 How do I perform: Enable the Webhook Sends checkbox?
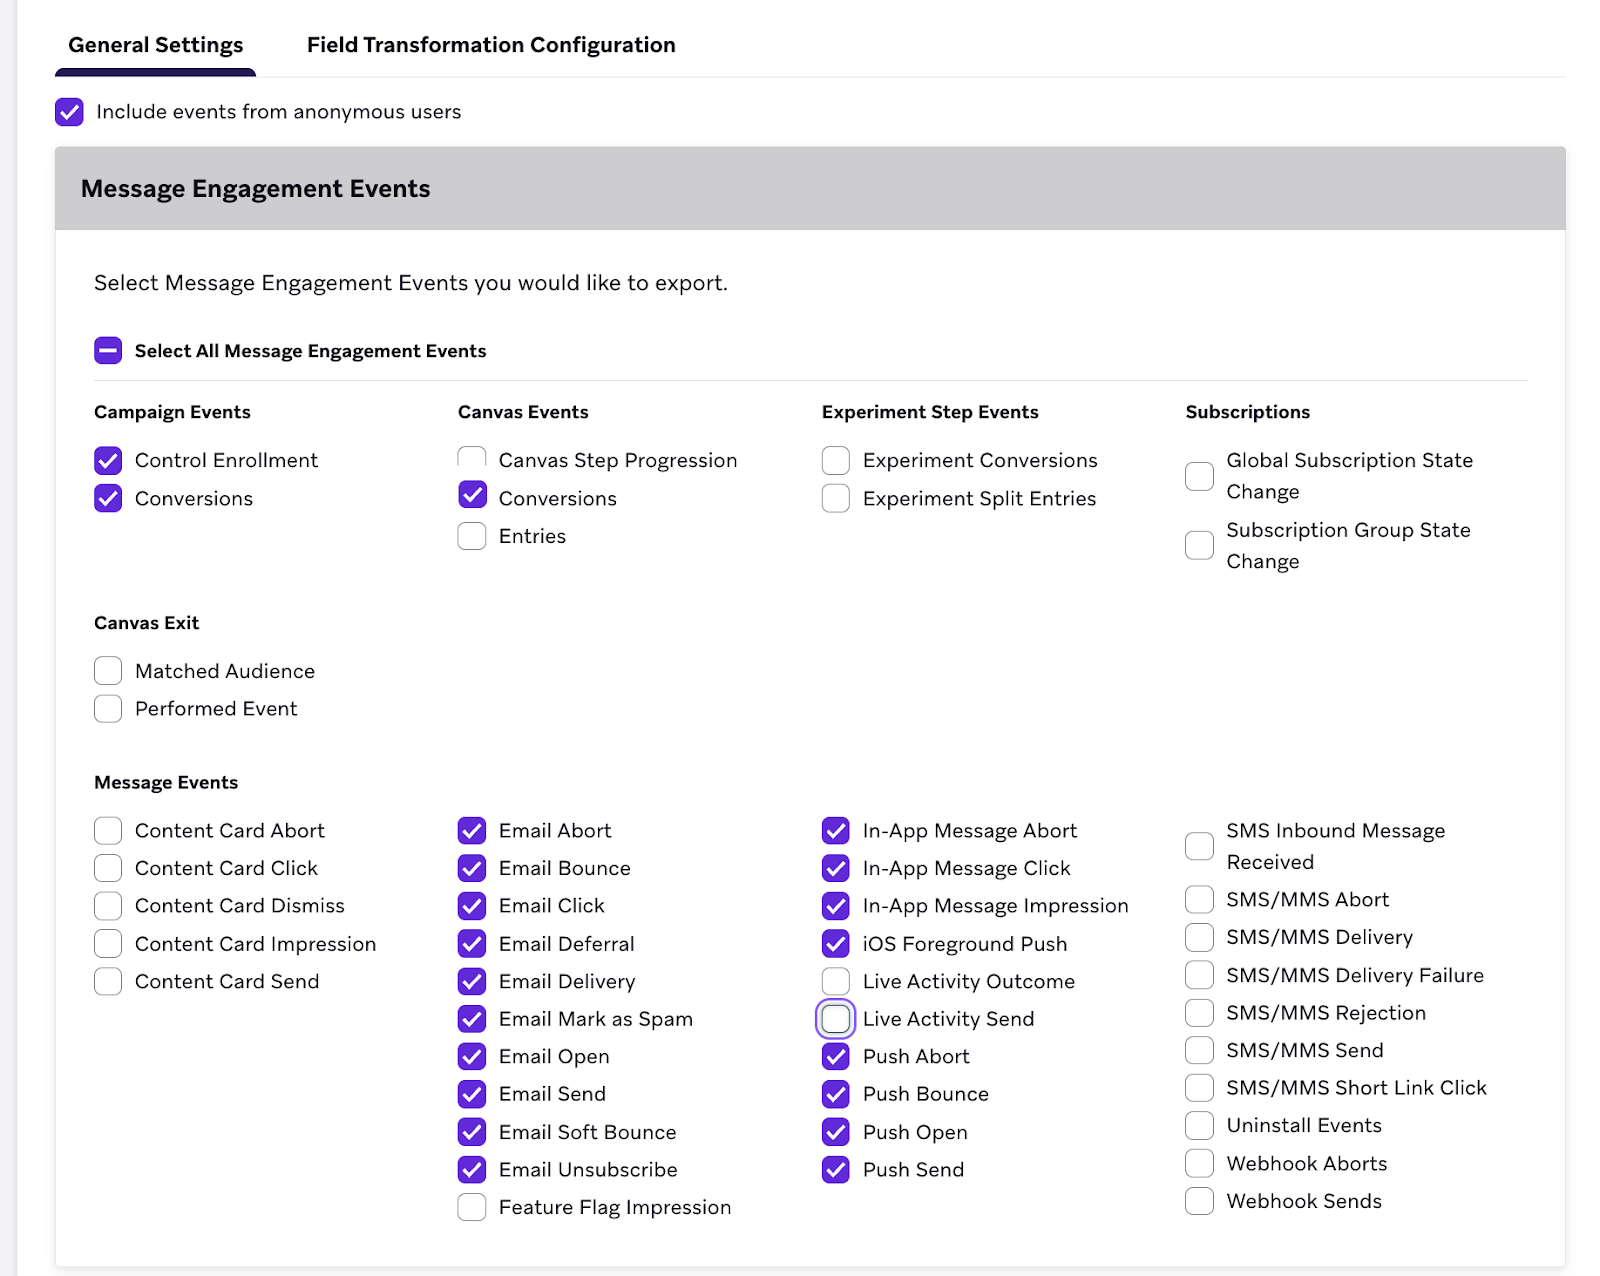1199,1201
